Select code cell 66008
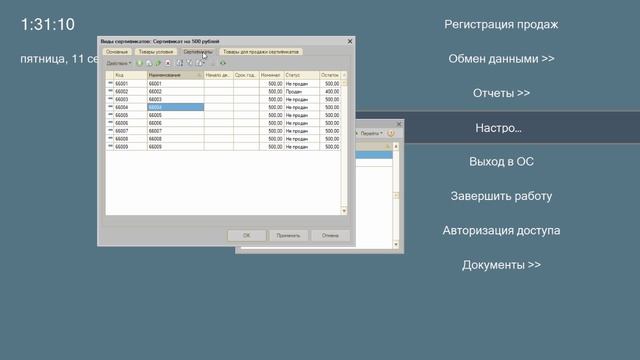This screenshot has height=360, width=640. tap(130, 139)
